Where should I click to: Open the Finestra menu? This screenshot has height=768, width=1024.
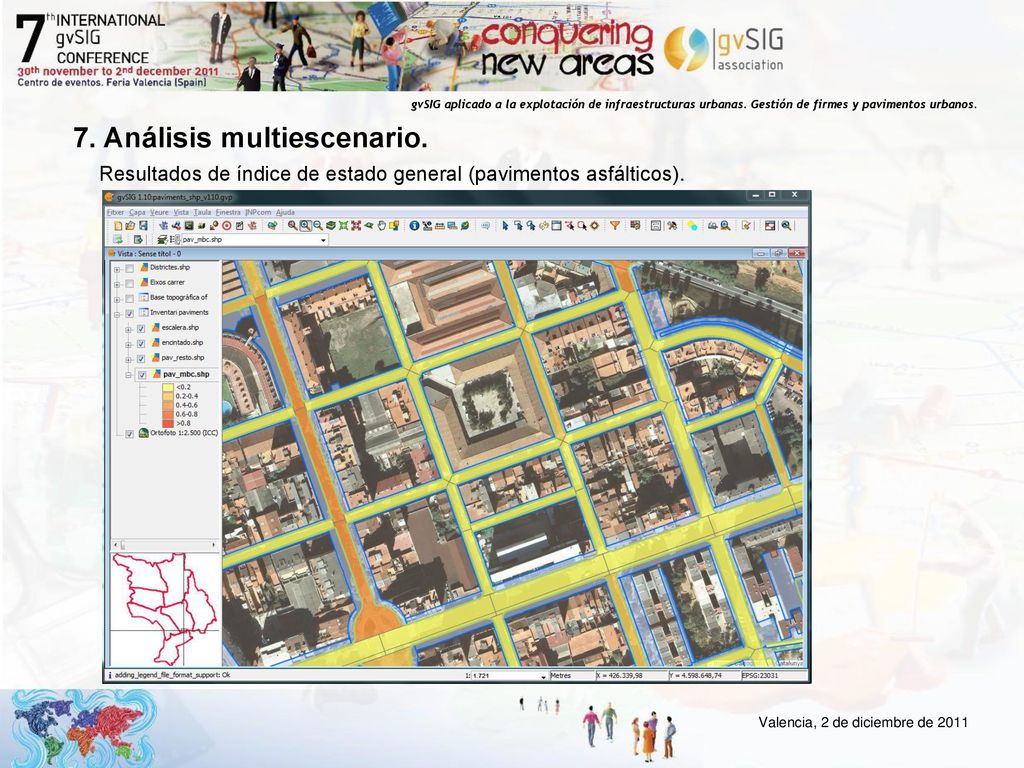click(228, 212)
